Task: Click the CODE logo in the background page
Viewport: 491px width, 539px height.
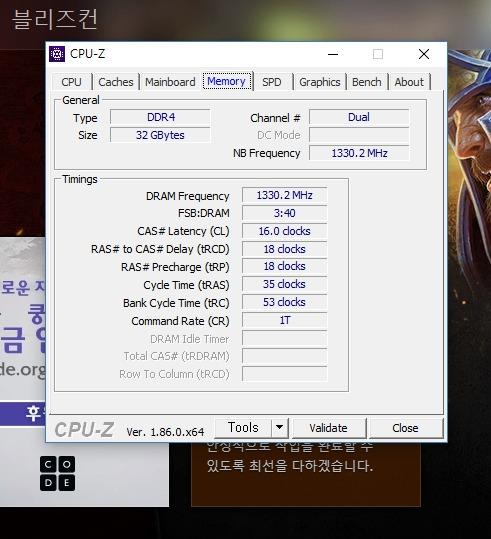Action: [57, 473]
